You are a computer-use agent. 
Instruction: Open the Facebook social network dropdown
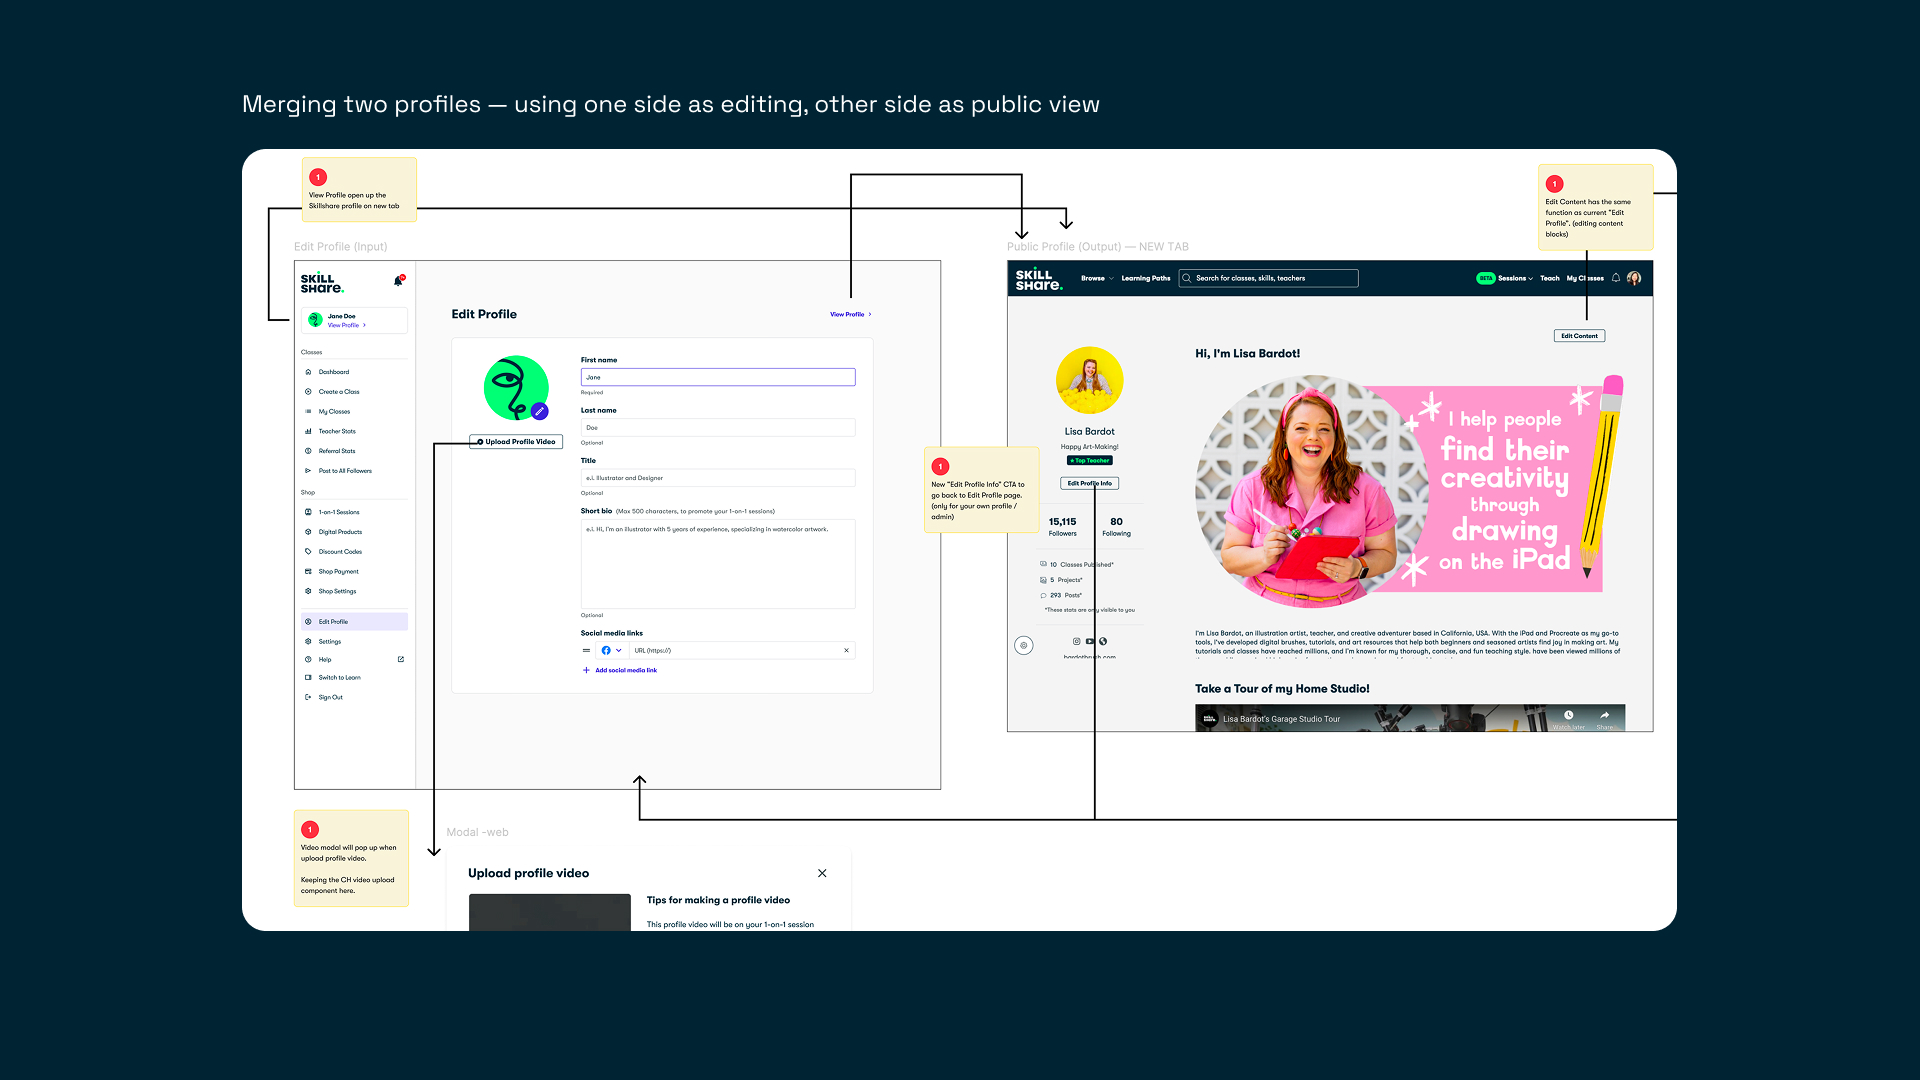coord(611,651)
